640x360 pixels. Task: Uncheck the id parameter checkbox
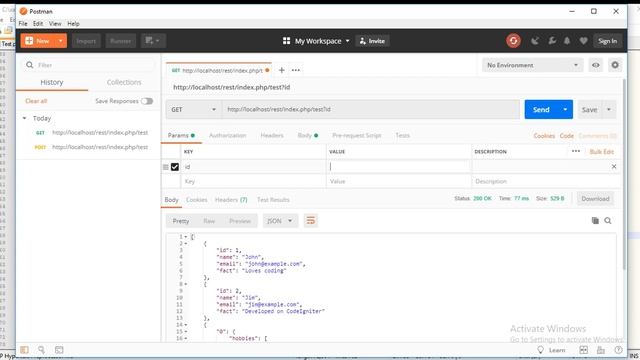click(x=175, y=167)
